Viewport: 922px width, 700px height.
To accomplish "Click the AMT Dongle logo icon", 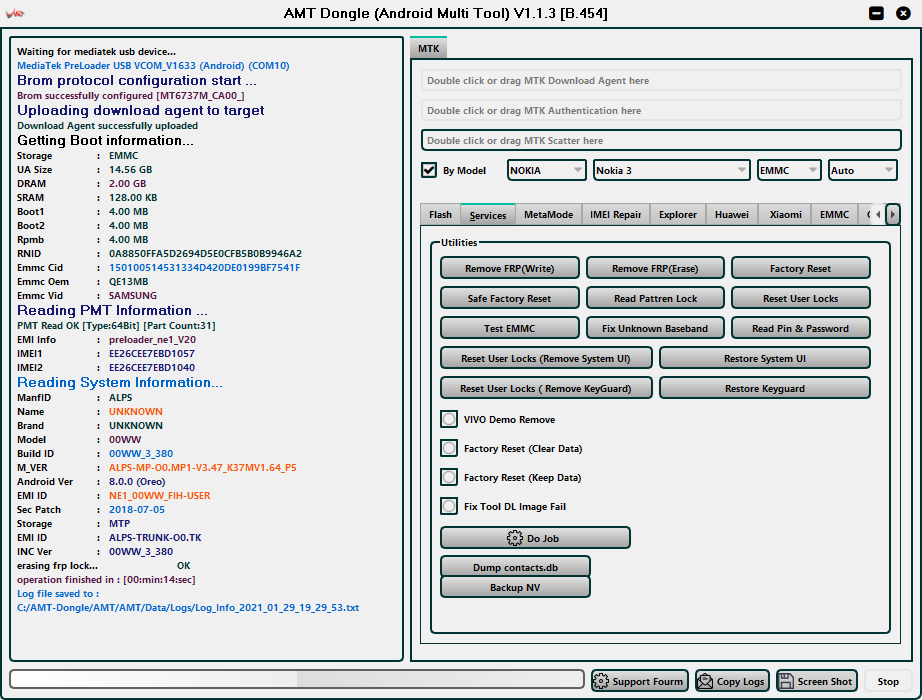I will [15, 13].
